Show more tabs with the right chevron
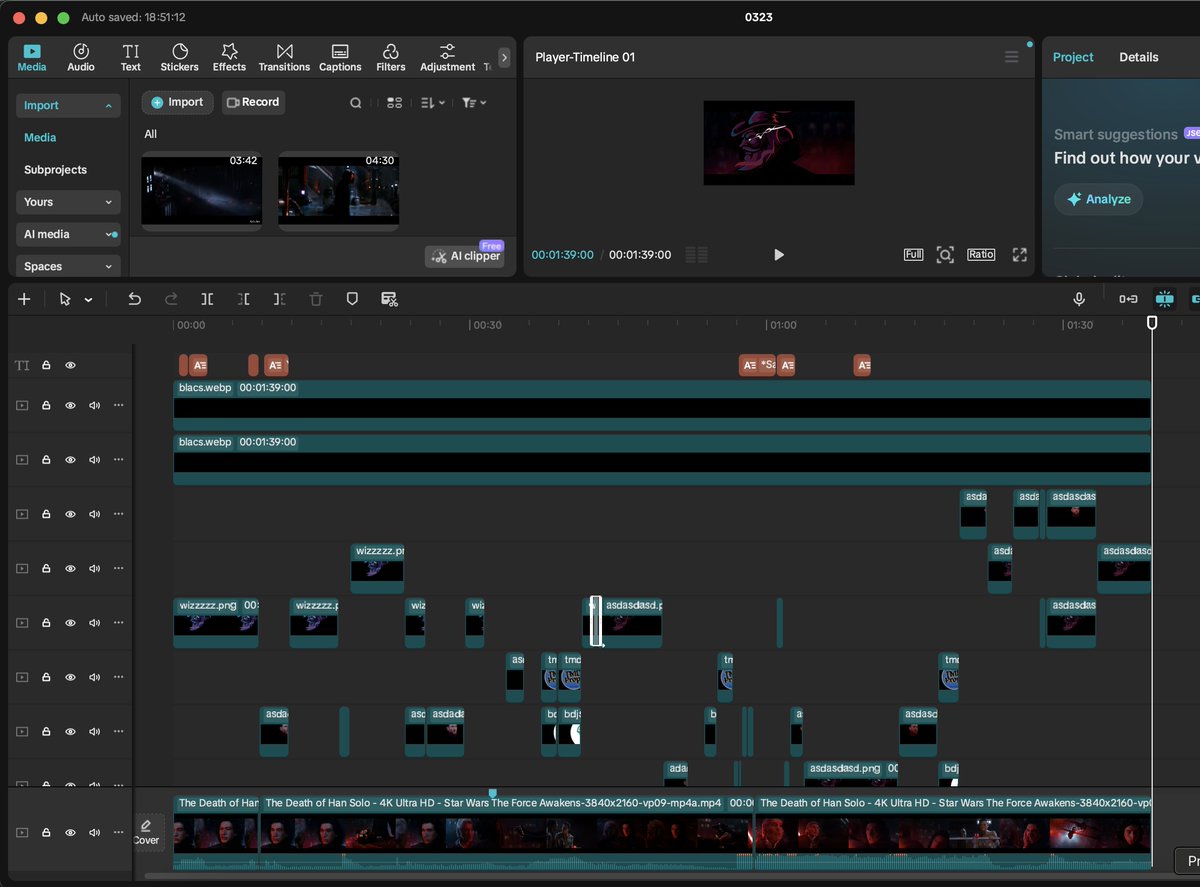Viewport: 1200px width, 887px height. 504,58
